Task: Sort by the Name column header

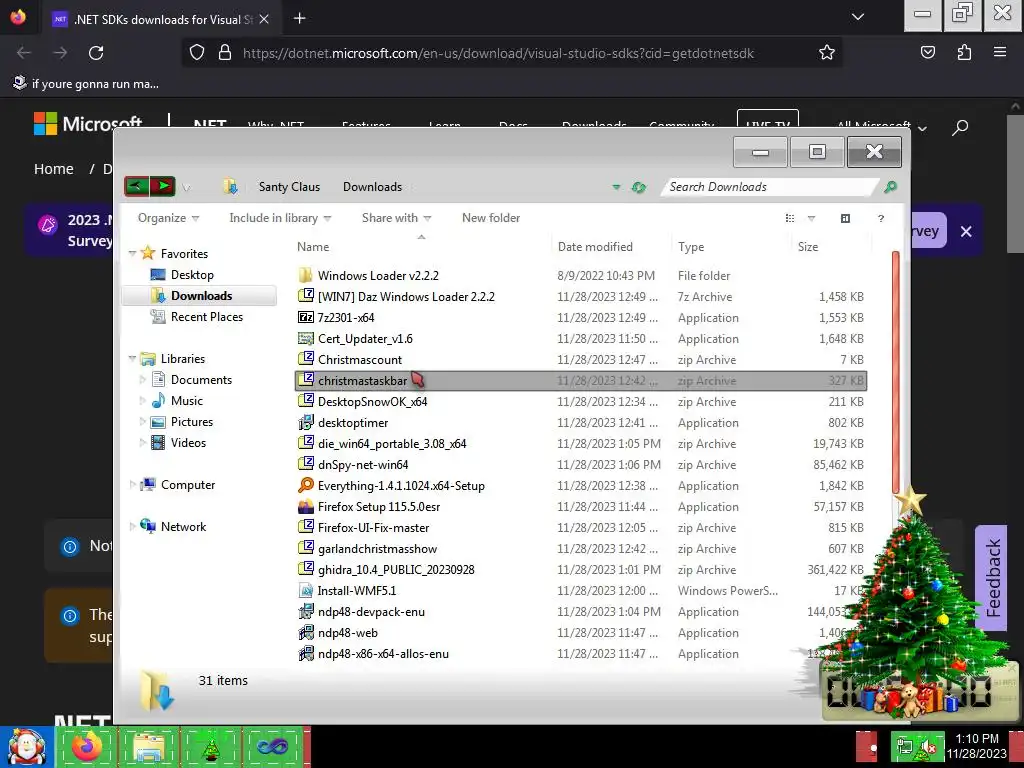Action: click(x=313, y=247)
